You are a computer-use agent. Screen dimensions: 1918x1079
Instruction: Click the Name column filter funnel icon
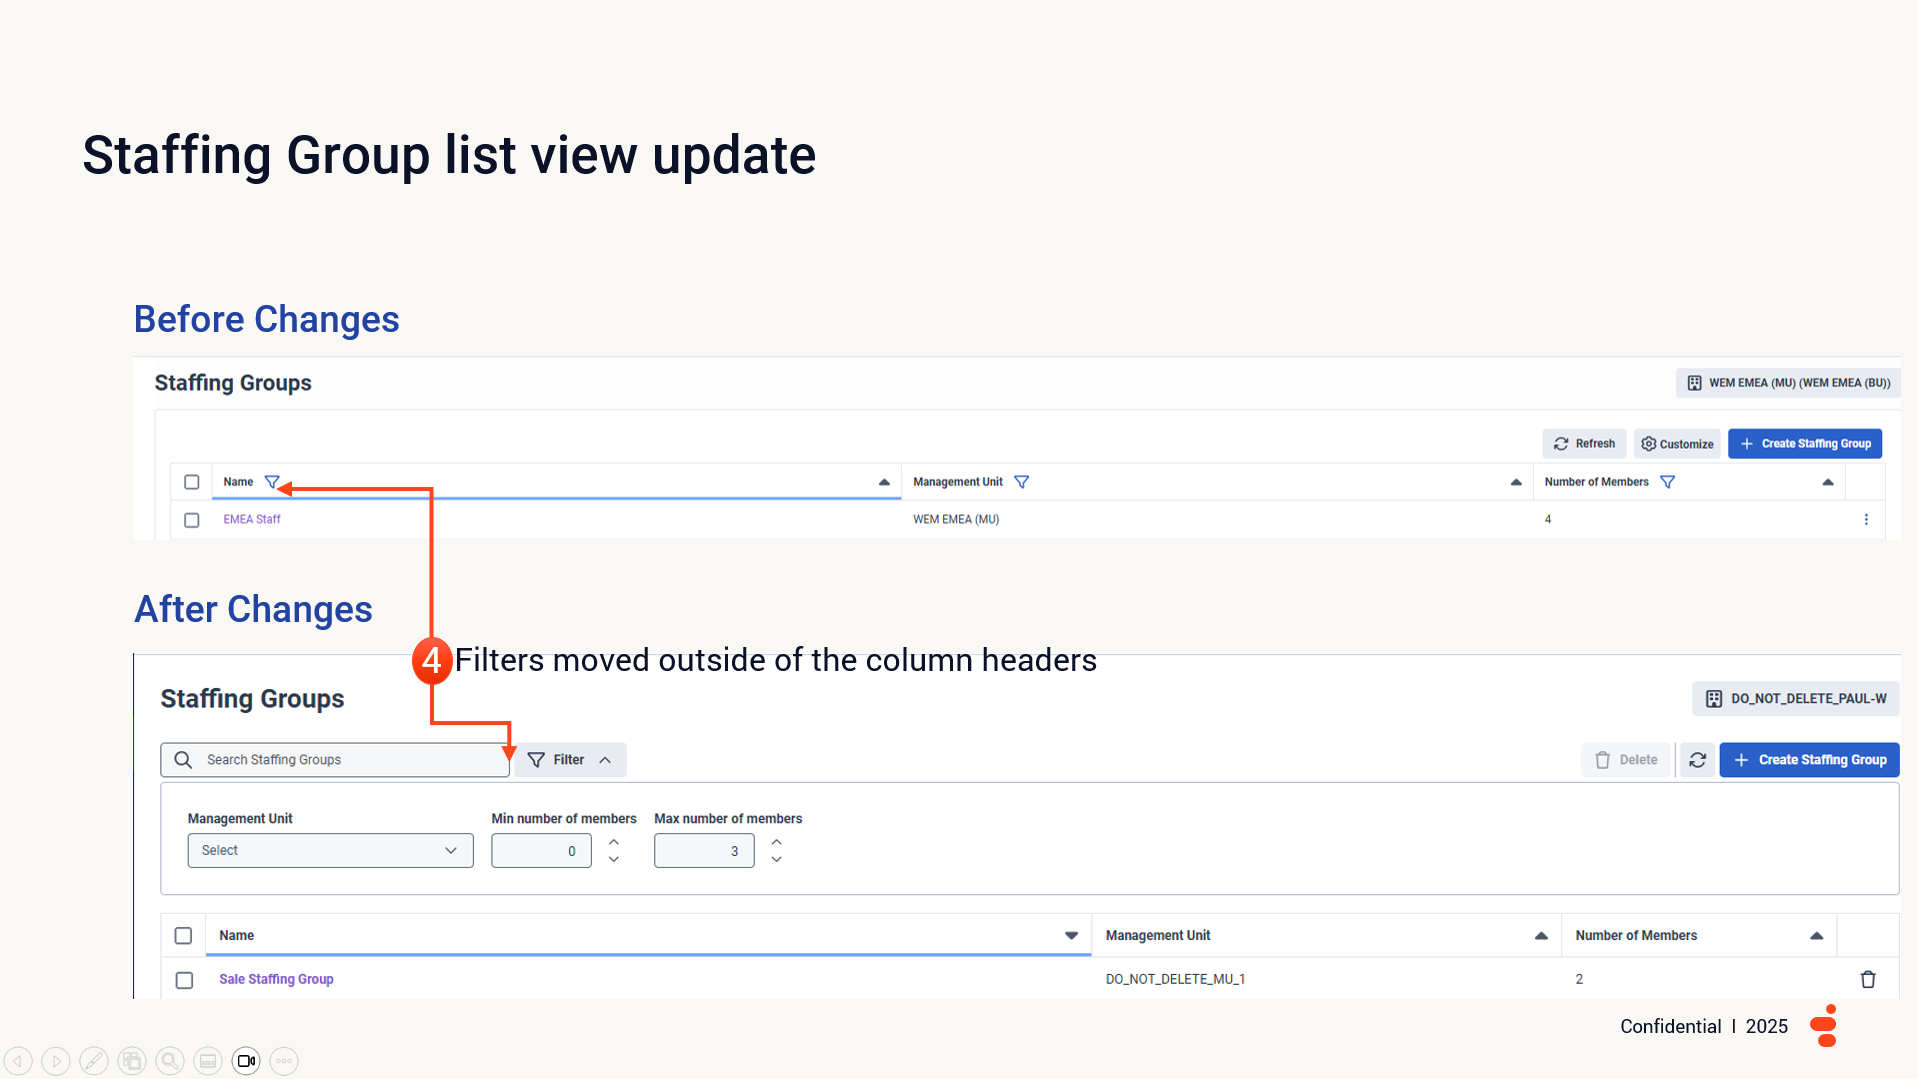click(x=271, y=482)
